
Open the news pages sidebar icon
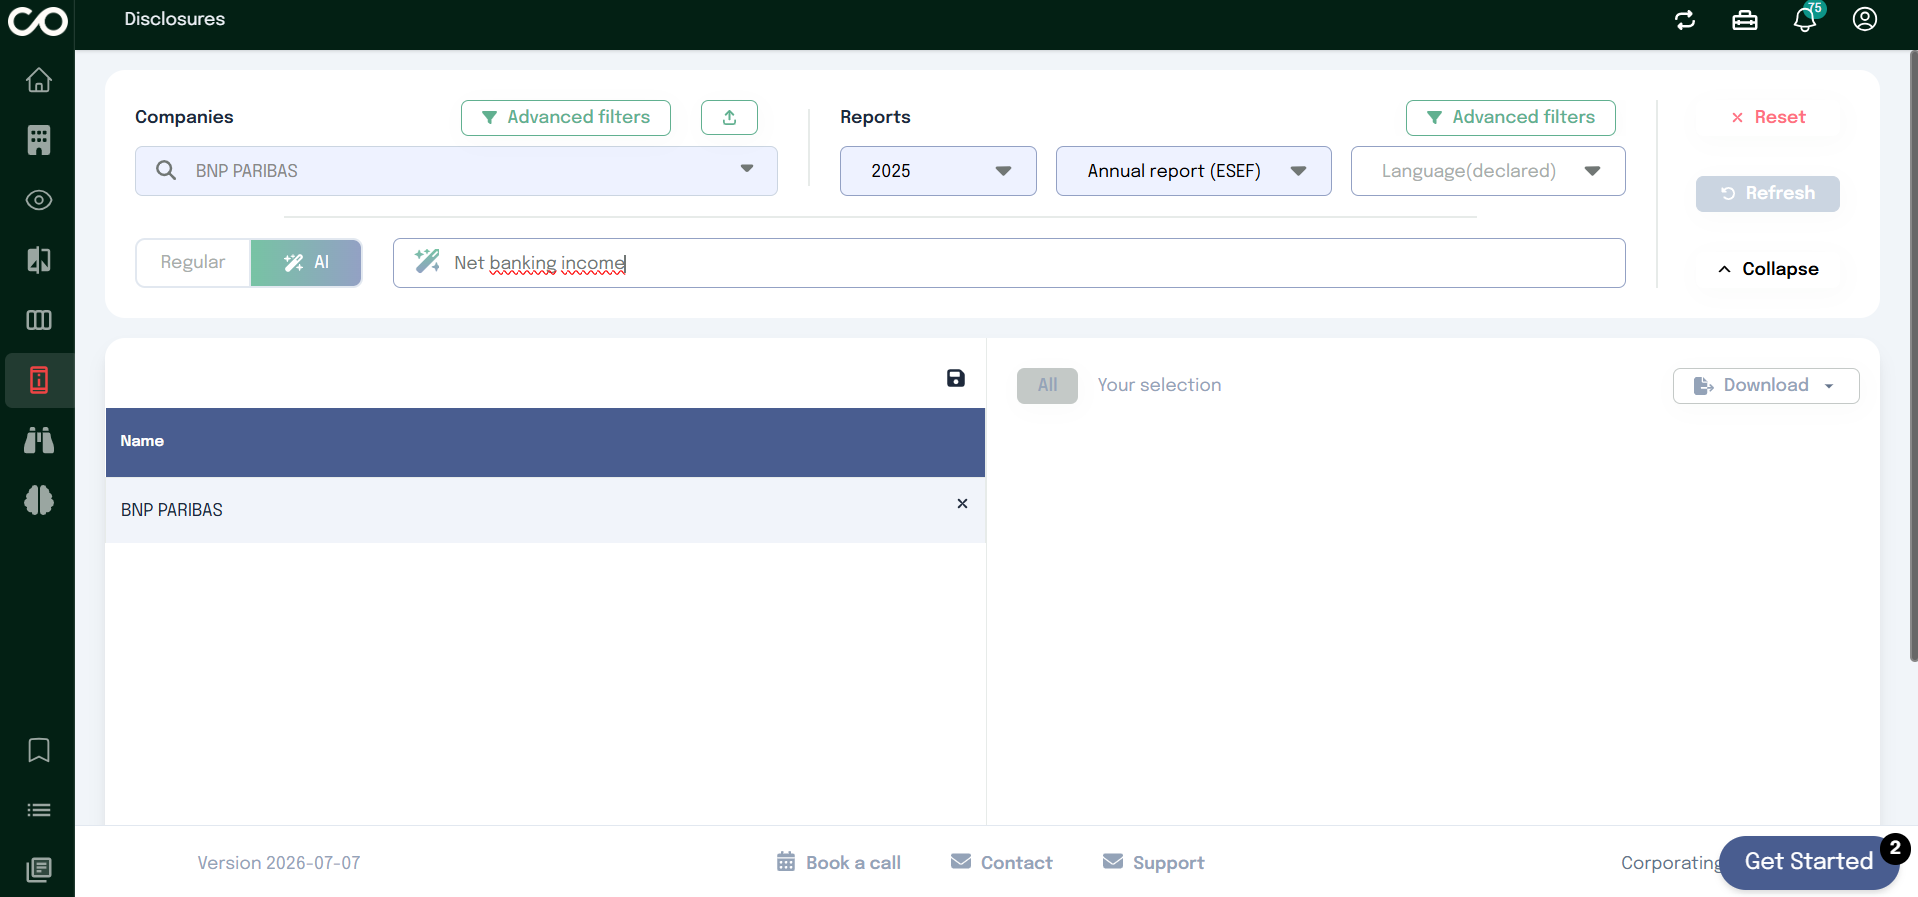point(39,870)
